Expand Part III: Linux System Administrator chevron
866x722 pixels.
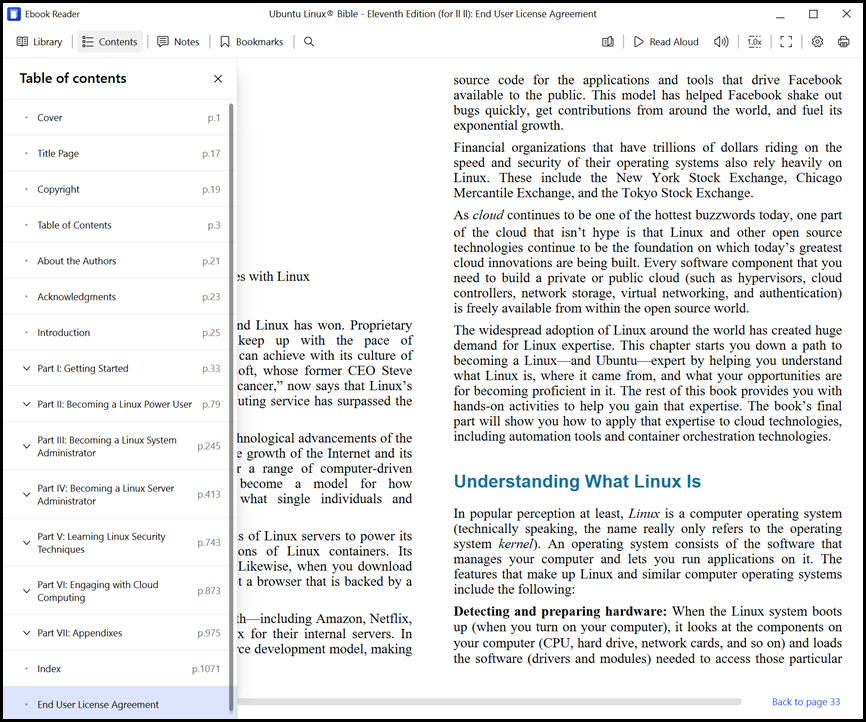(x=26, y=446)
